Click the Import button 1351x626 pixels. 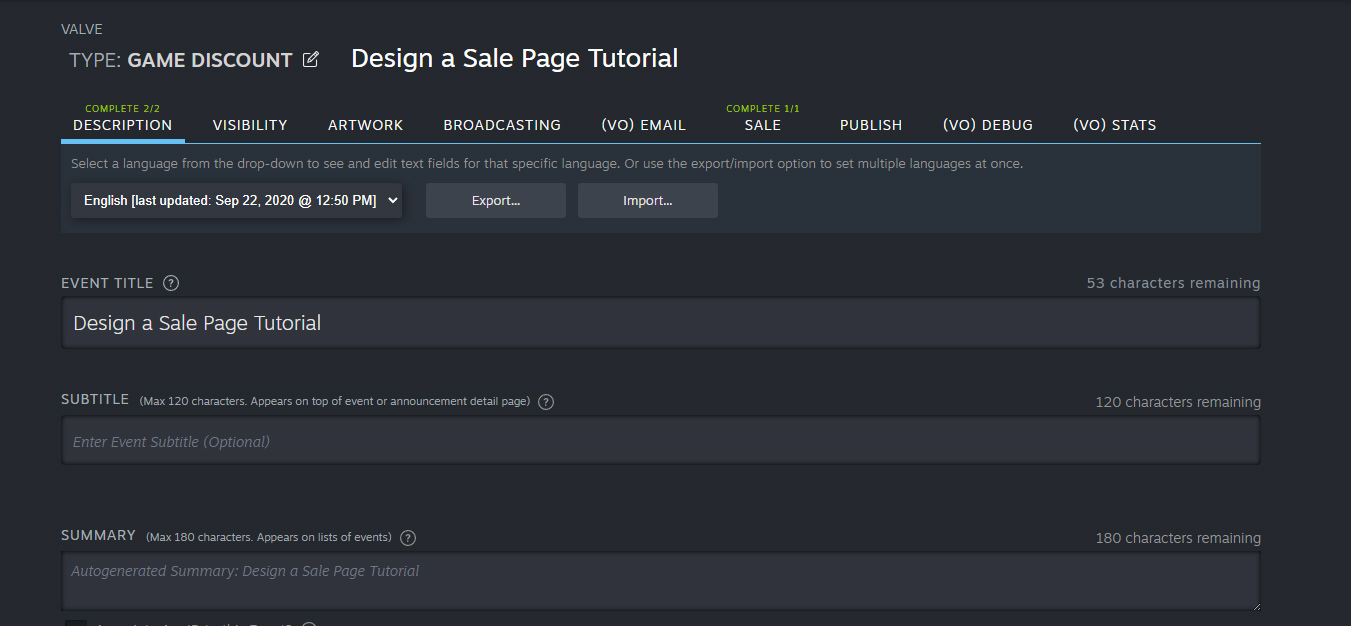click(x=647, y=200)
